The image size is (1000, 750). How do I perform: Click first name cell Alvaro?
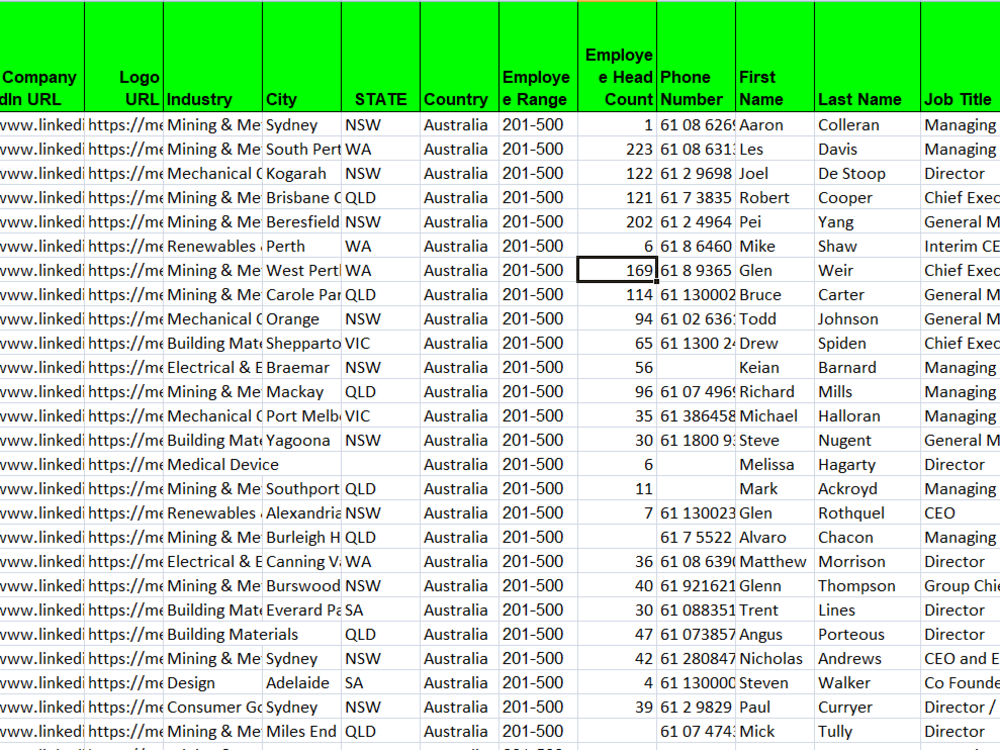coord(775,537)
